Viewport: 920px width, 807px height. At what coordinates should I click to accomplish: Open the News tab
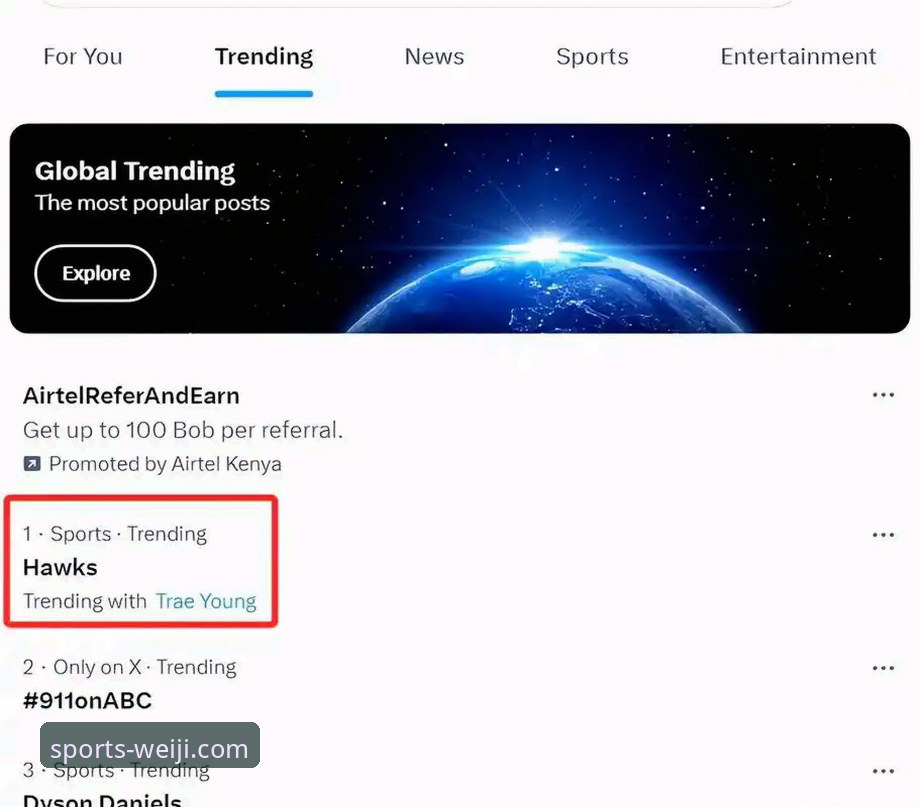tap(434, 57)
